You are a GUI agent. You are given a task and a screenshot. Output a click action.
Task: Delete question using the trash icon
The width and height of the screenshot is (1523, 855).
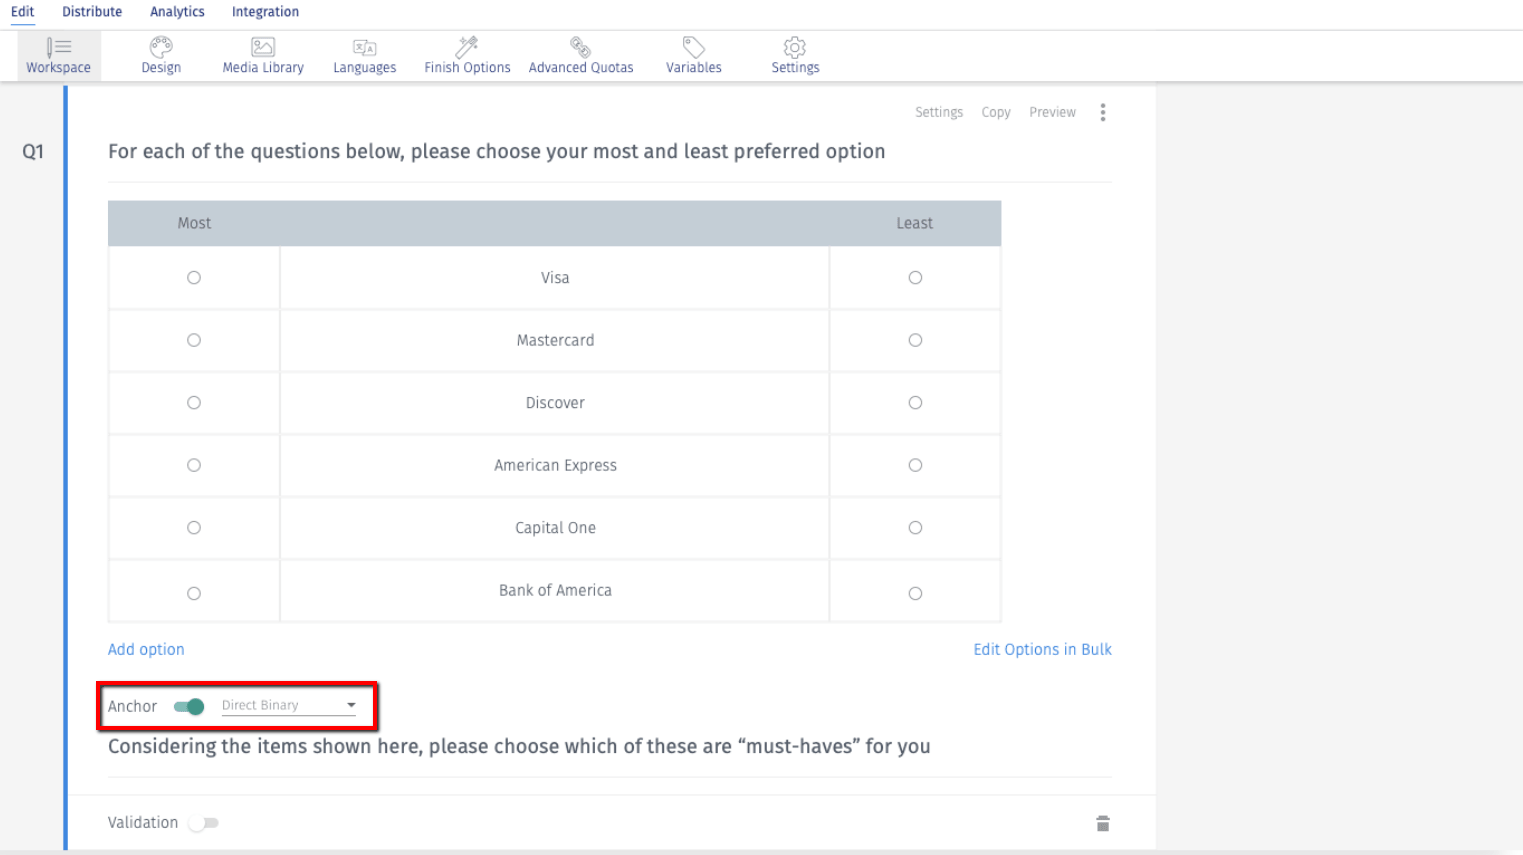1102,822
